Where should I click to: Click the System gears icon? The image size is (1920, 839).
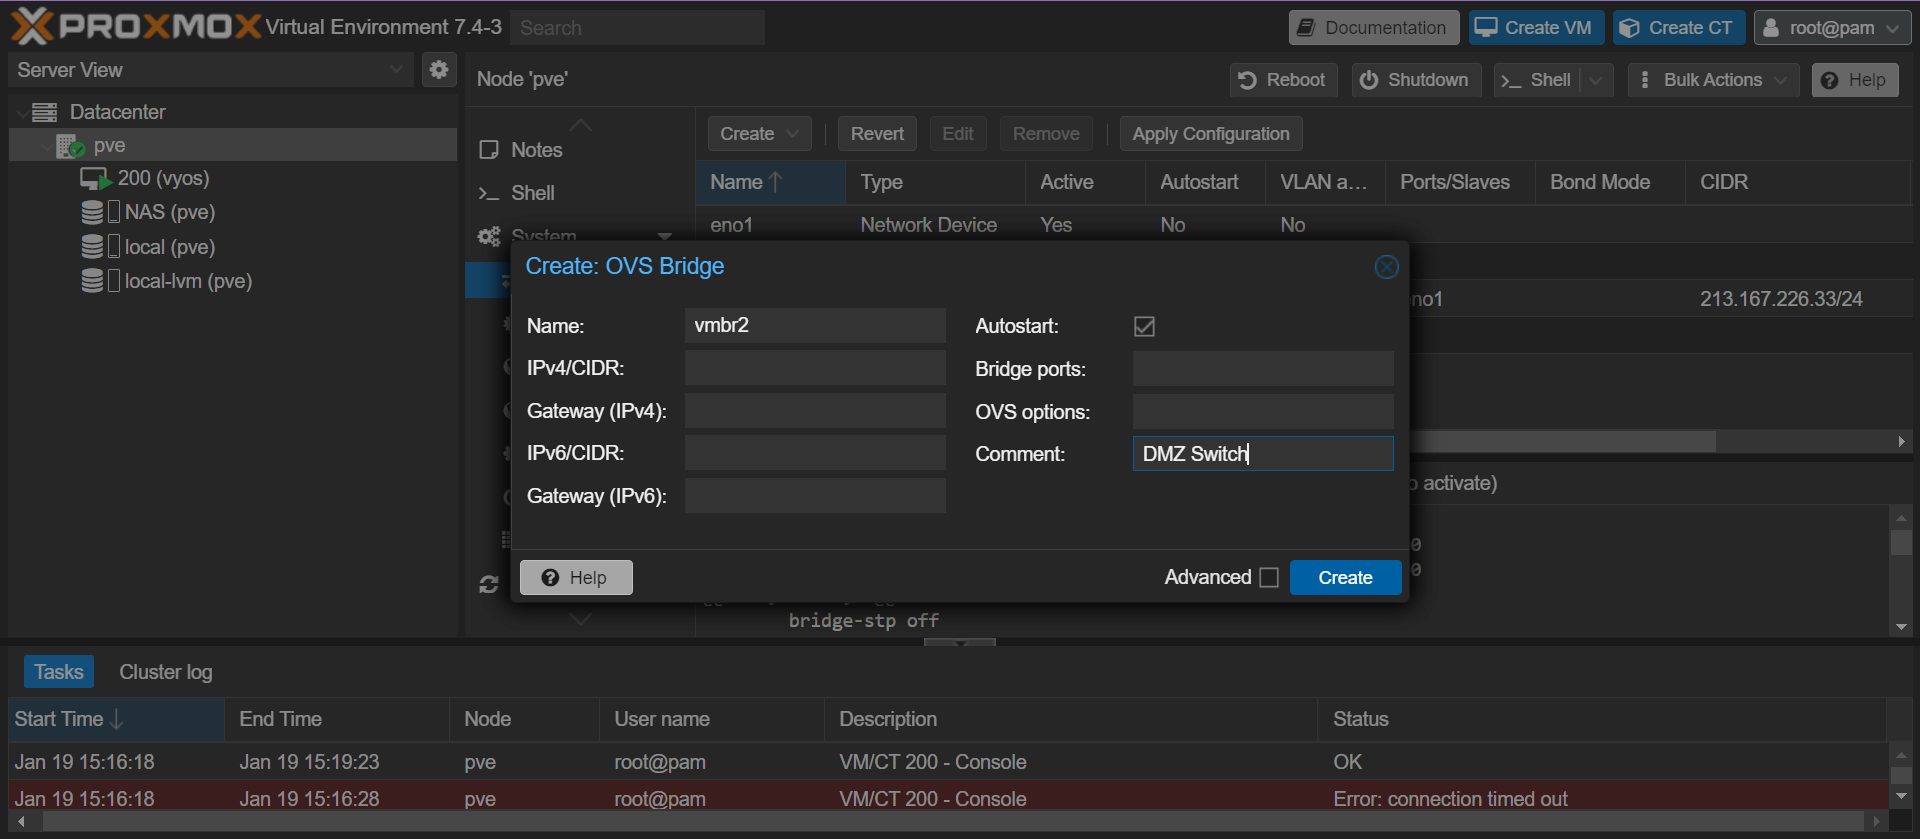click(489, 236)
